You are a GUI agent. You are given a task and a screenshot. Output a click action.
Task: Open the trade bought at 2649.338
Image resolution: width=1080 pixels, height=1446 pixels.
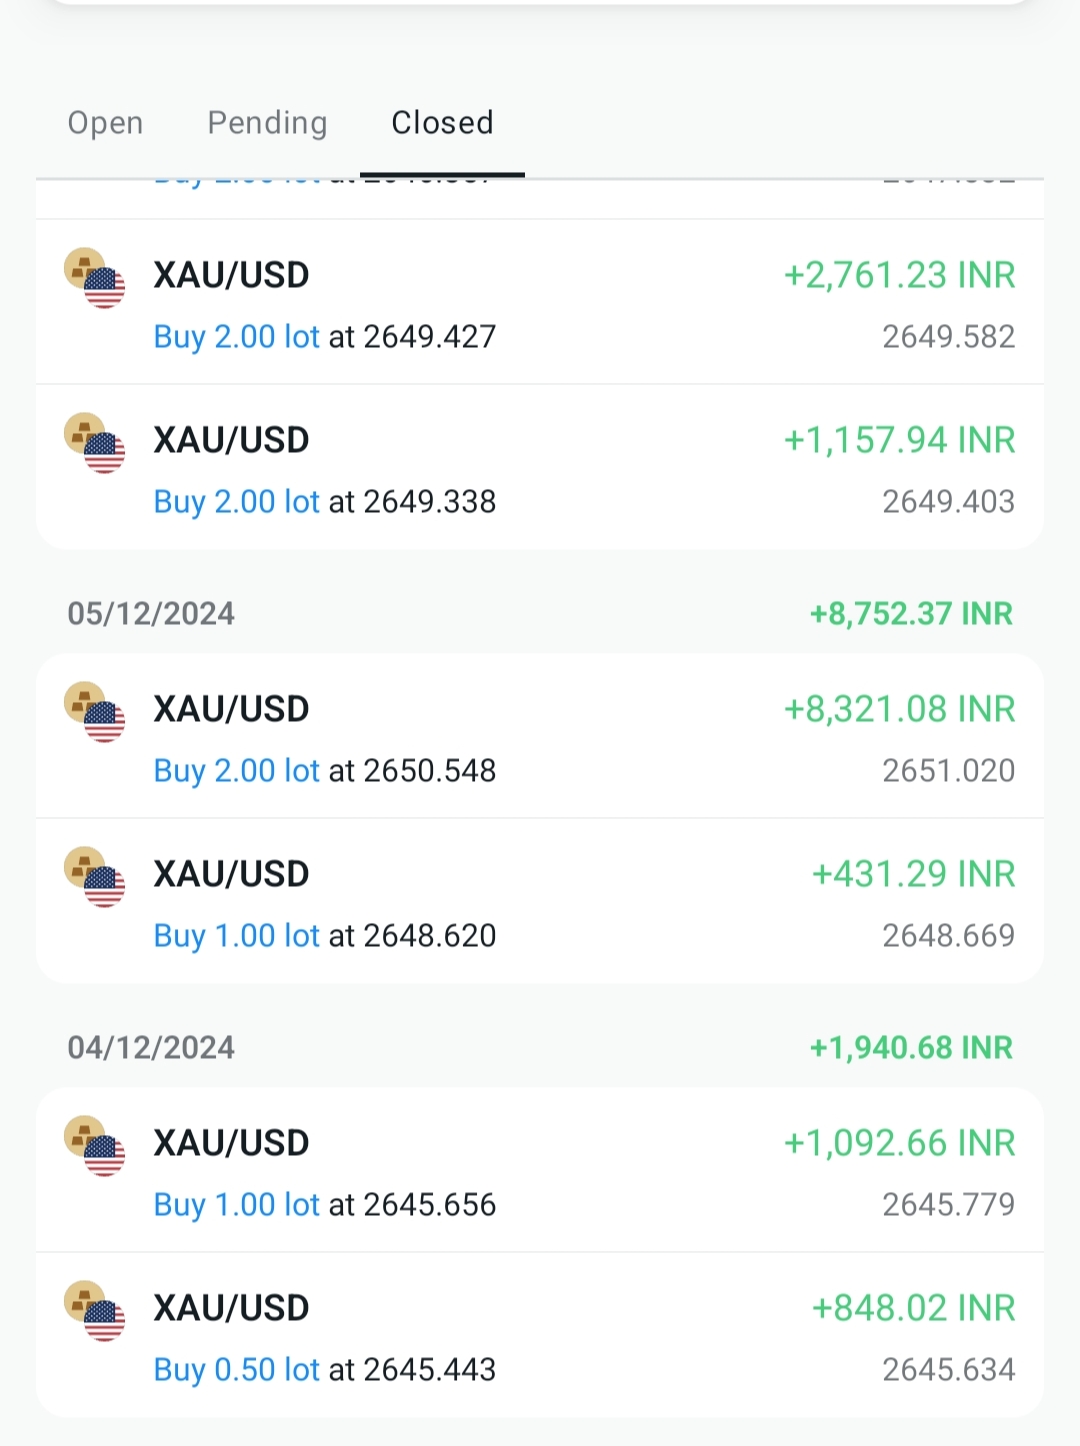tap(540, 468)
